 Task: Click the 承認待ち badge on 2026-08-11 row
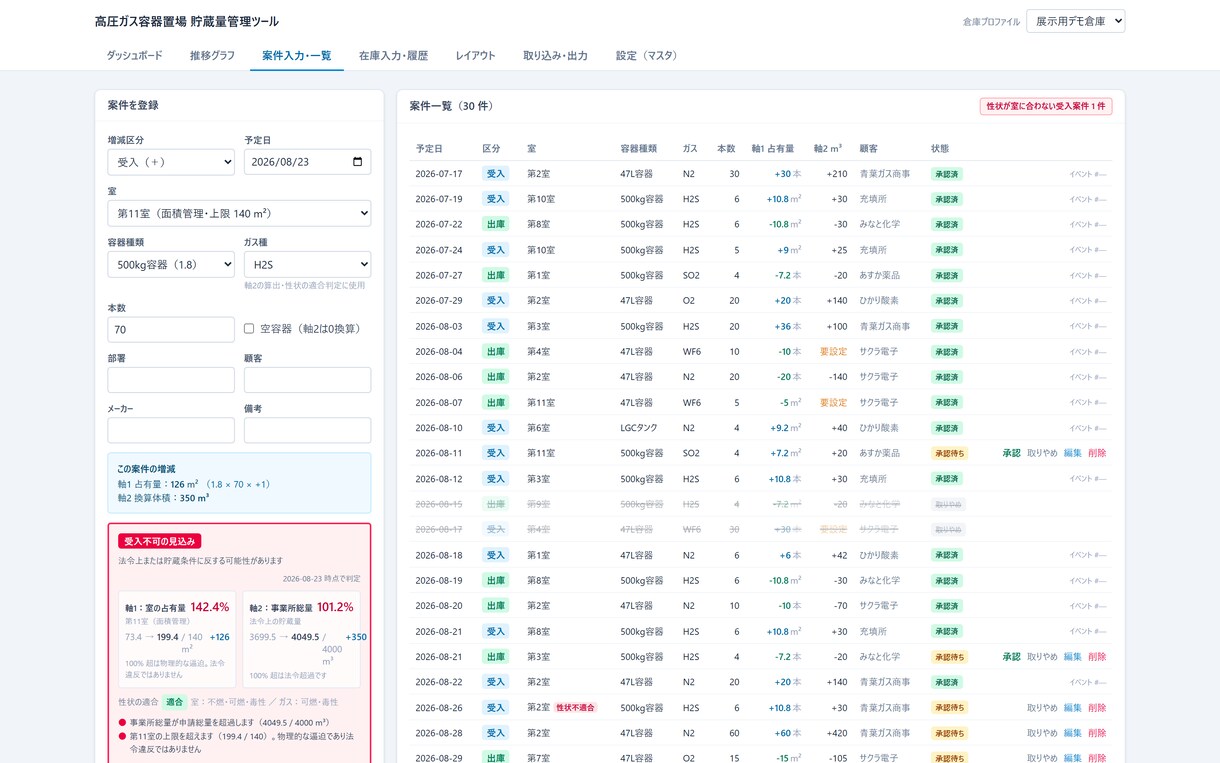click(949, 453)
